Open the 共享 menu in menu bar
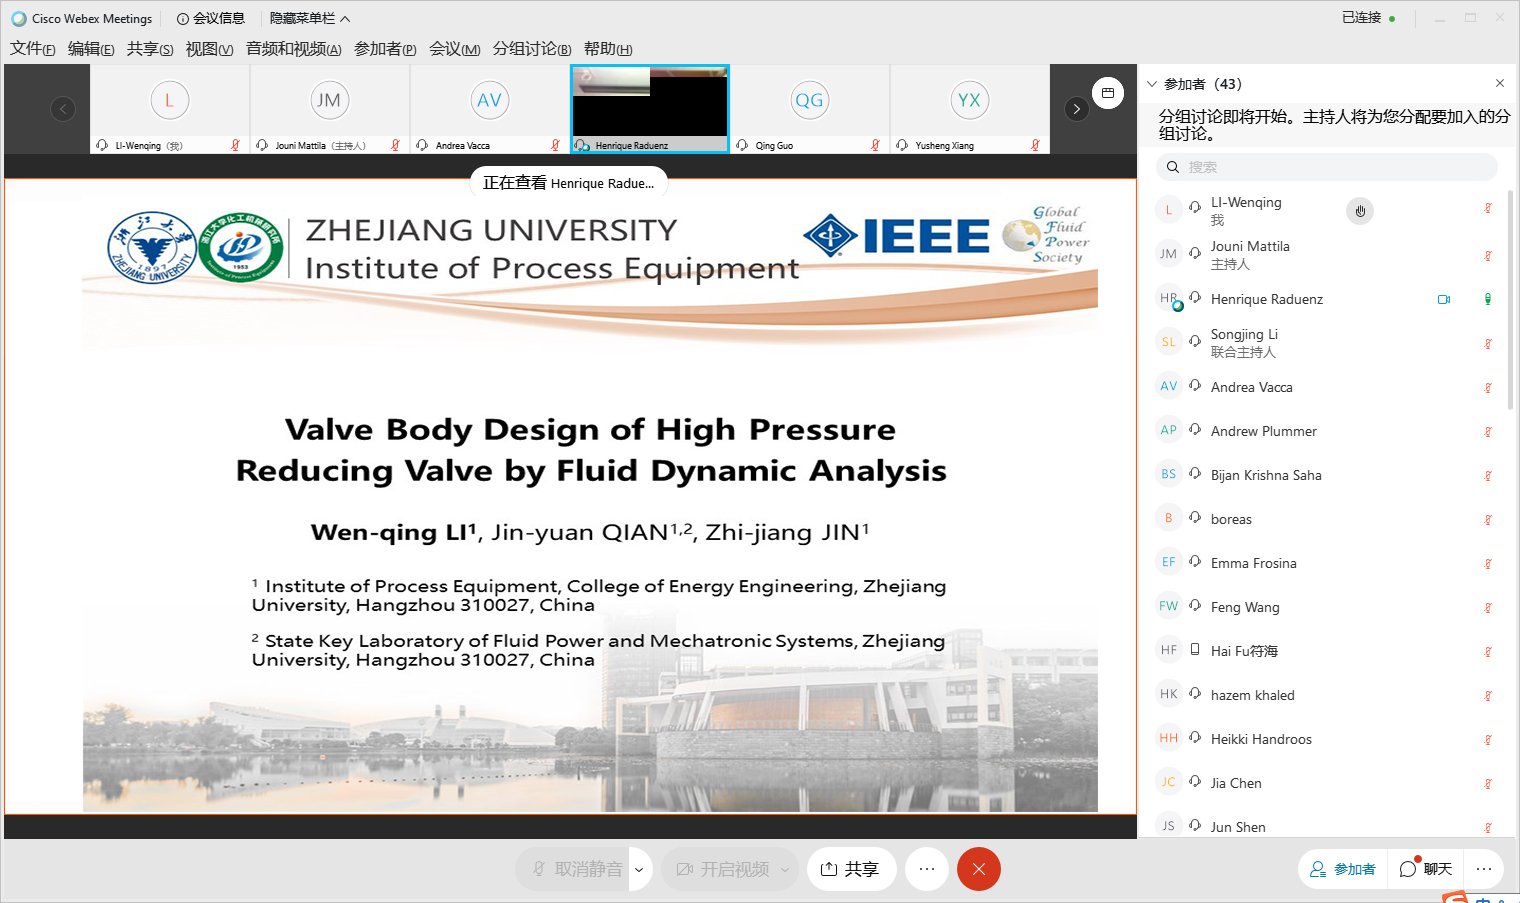The height and width of the screenshot is (903, 1520). [150, 48]
